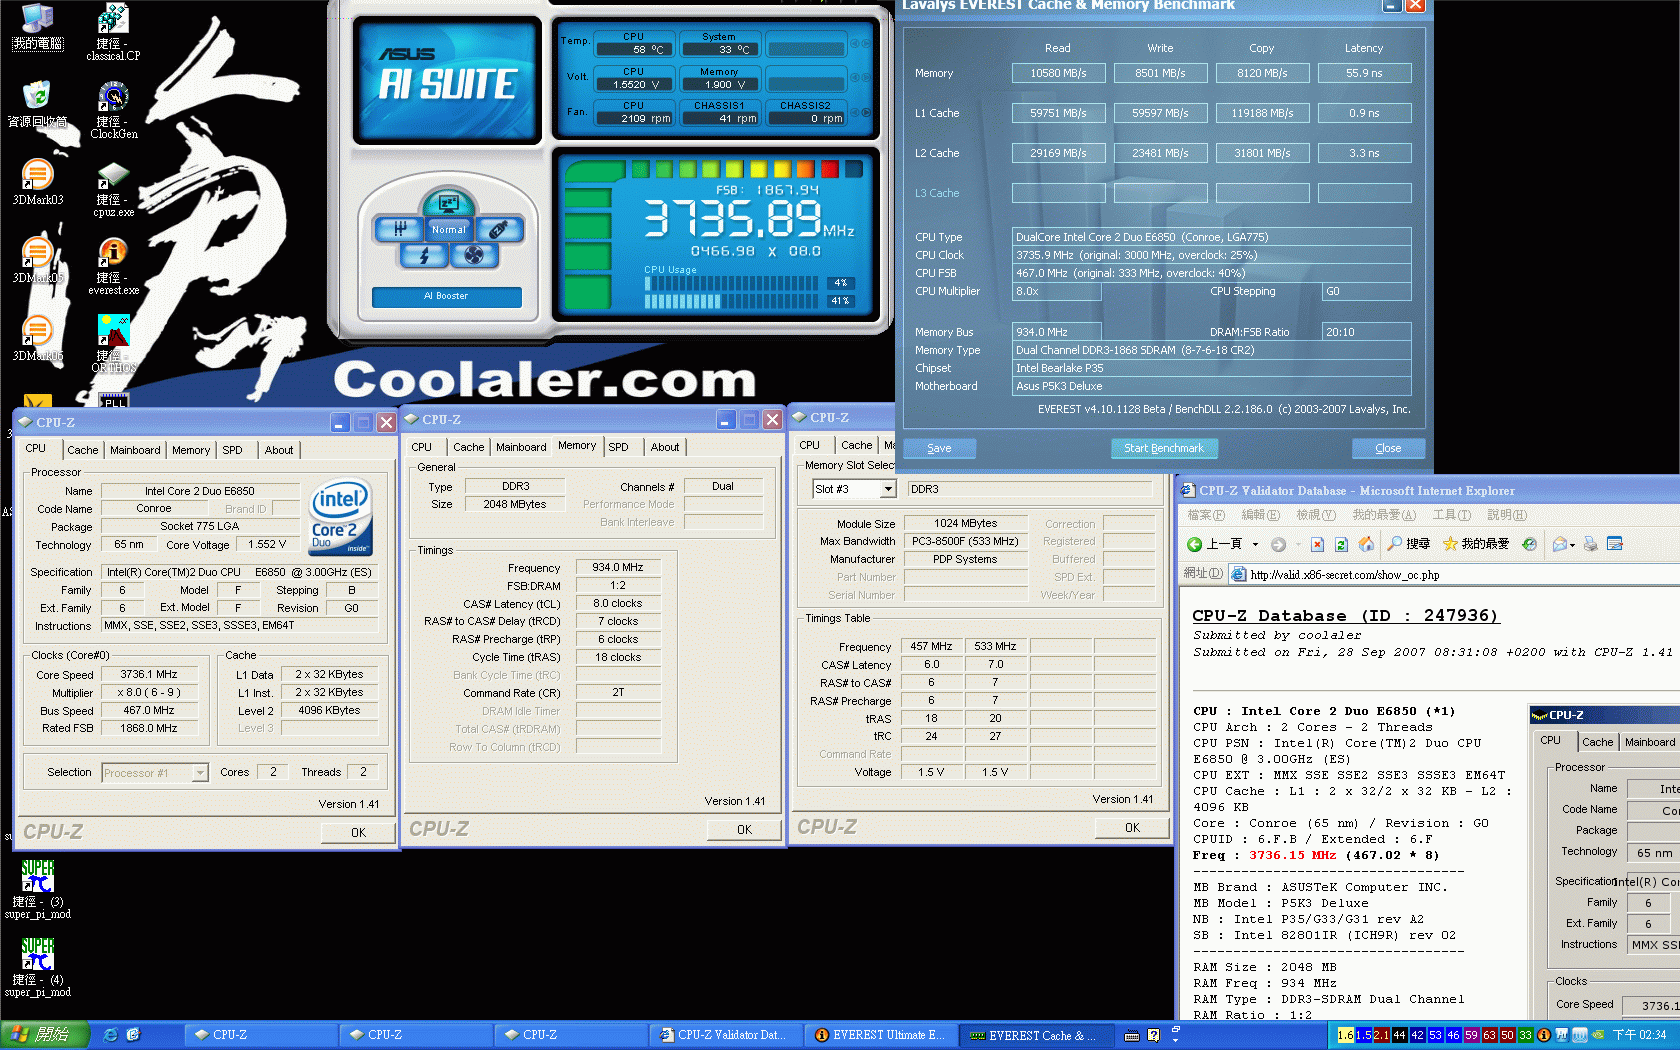Click IE Refresh button

pyautogui.click(x=1341, y=544)
